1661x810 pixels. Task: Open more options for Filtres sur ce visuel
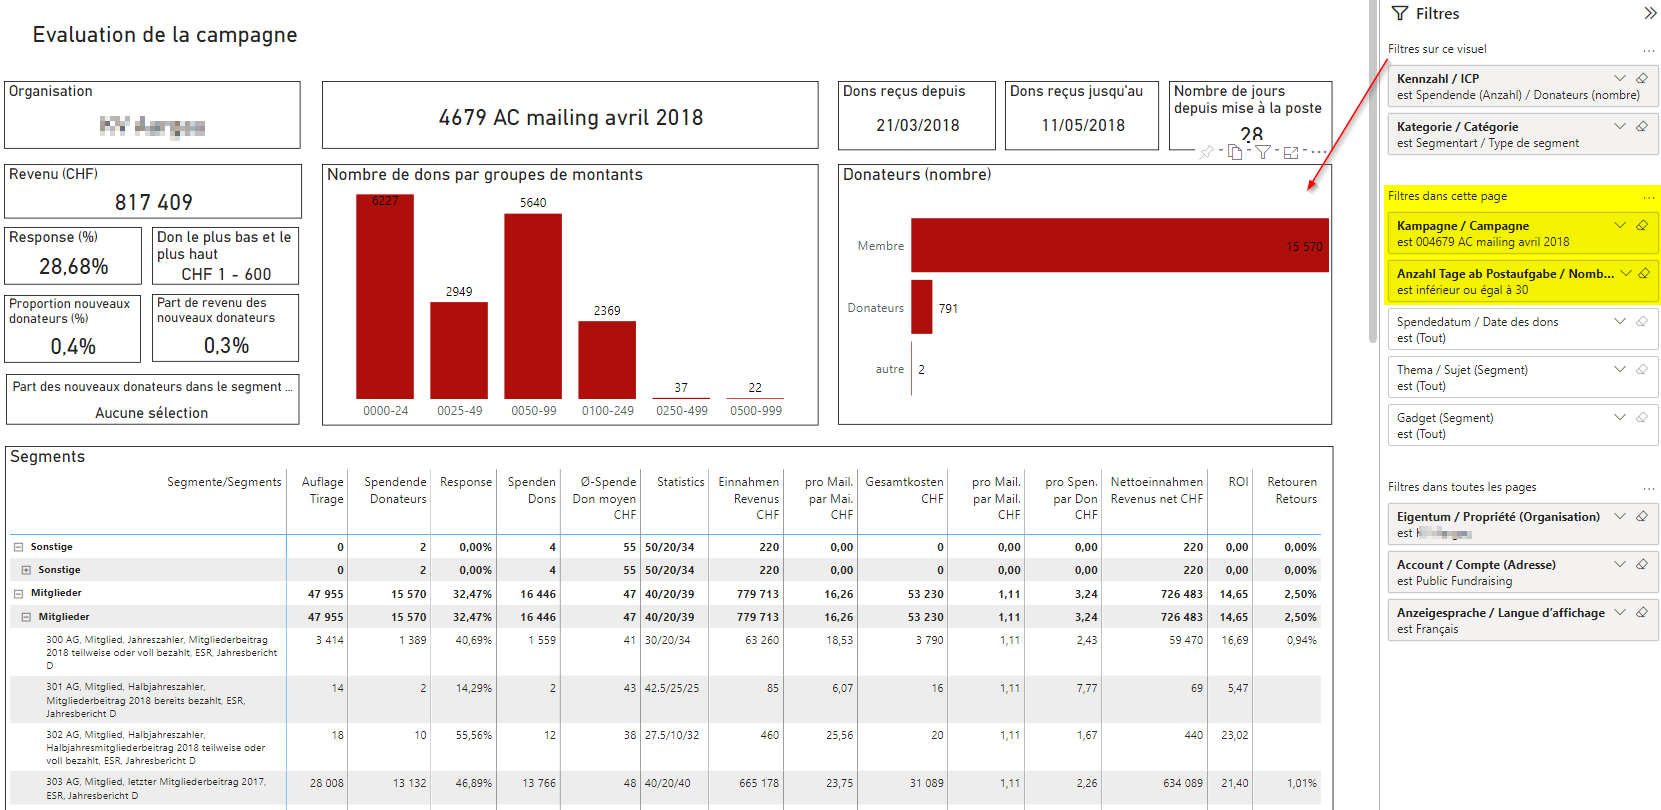[x=1648, y=50]
